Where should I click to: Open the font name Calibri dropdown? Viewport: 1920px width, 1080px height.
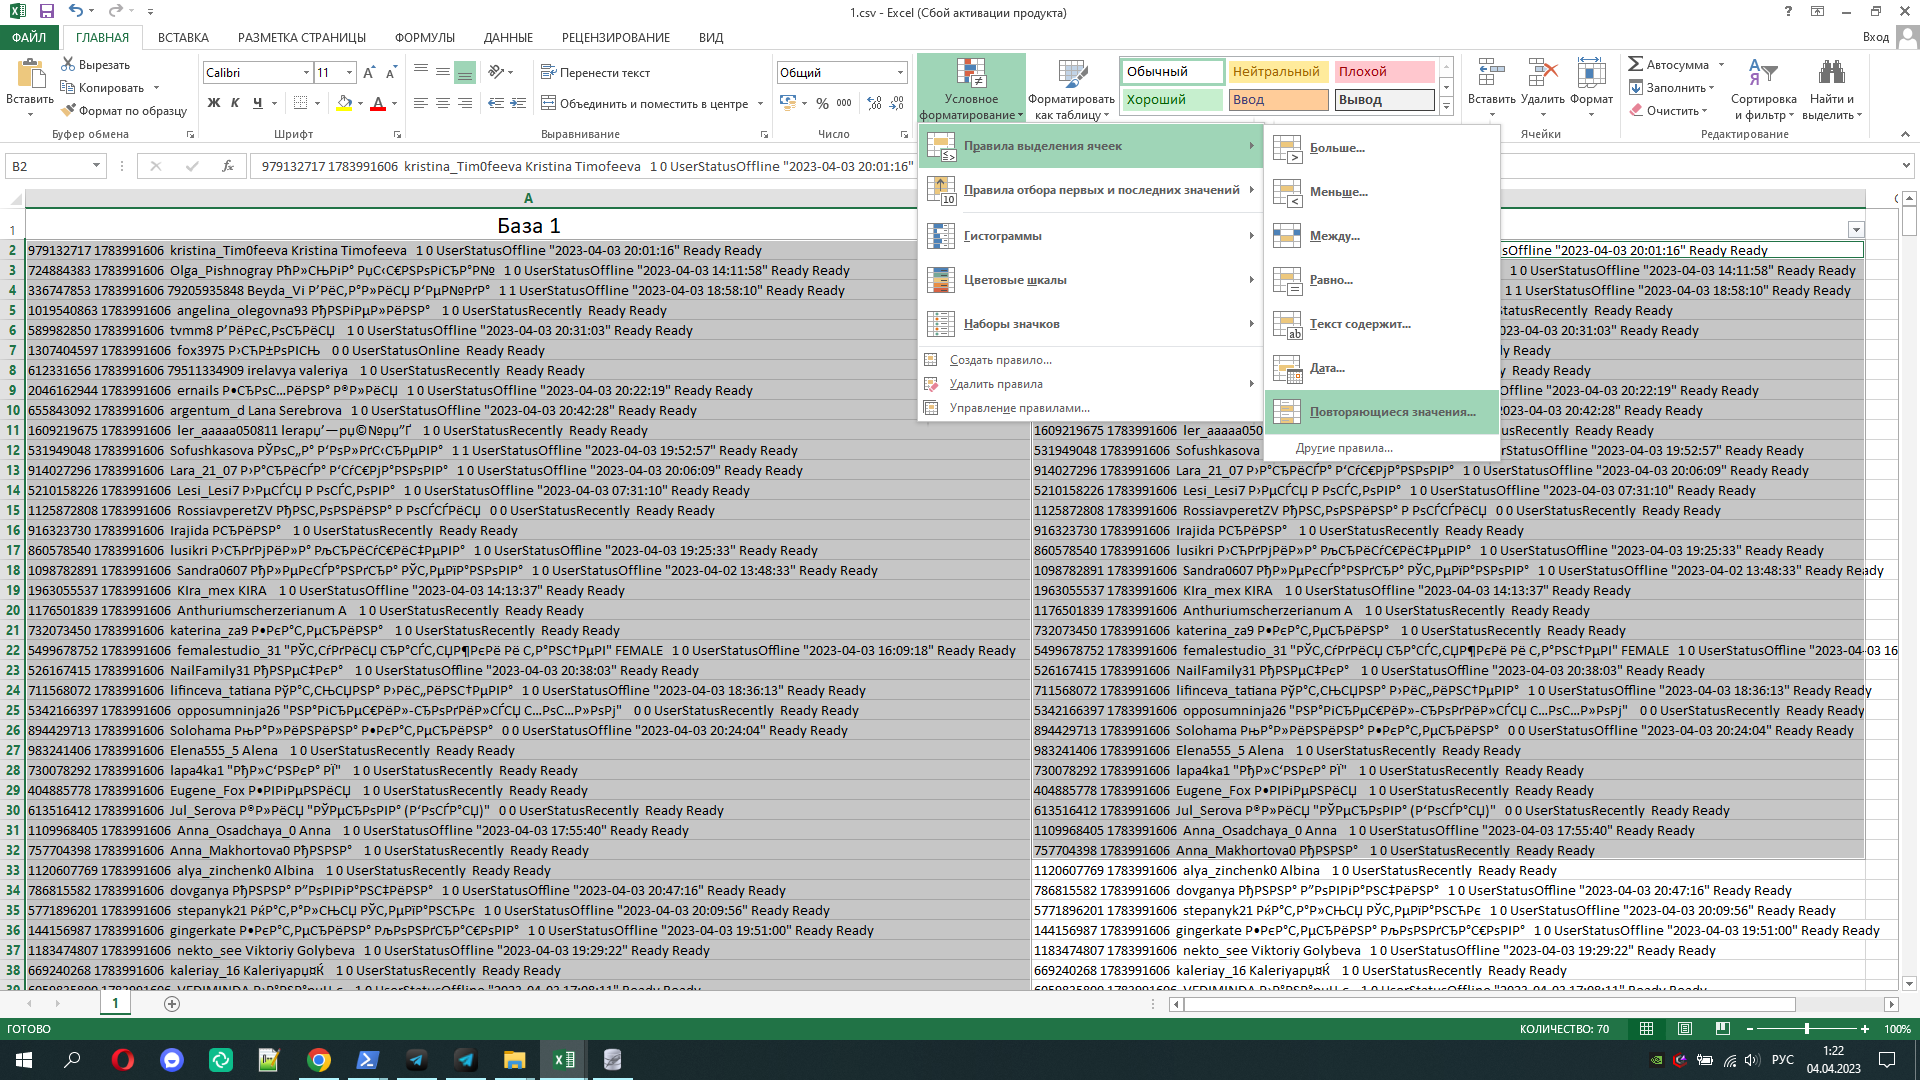(x=306, y=73)
